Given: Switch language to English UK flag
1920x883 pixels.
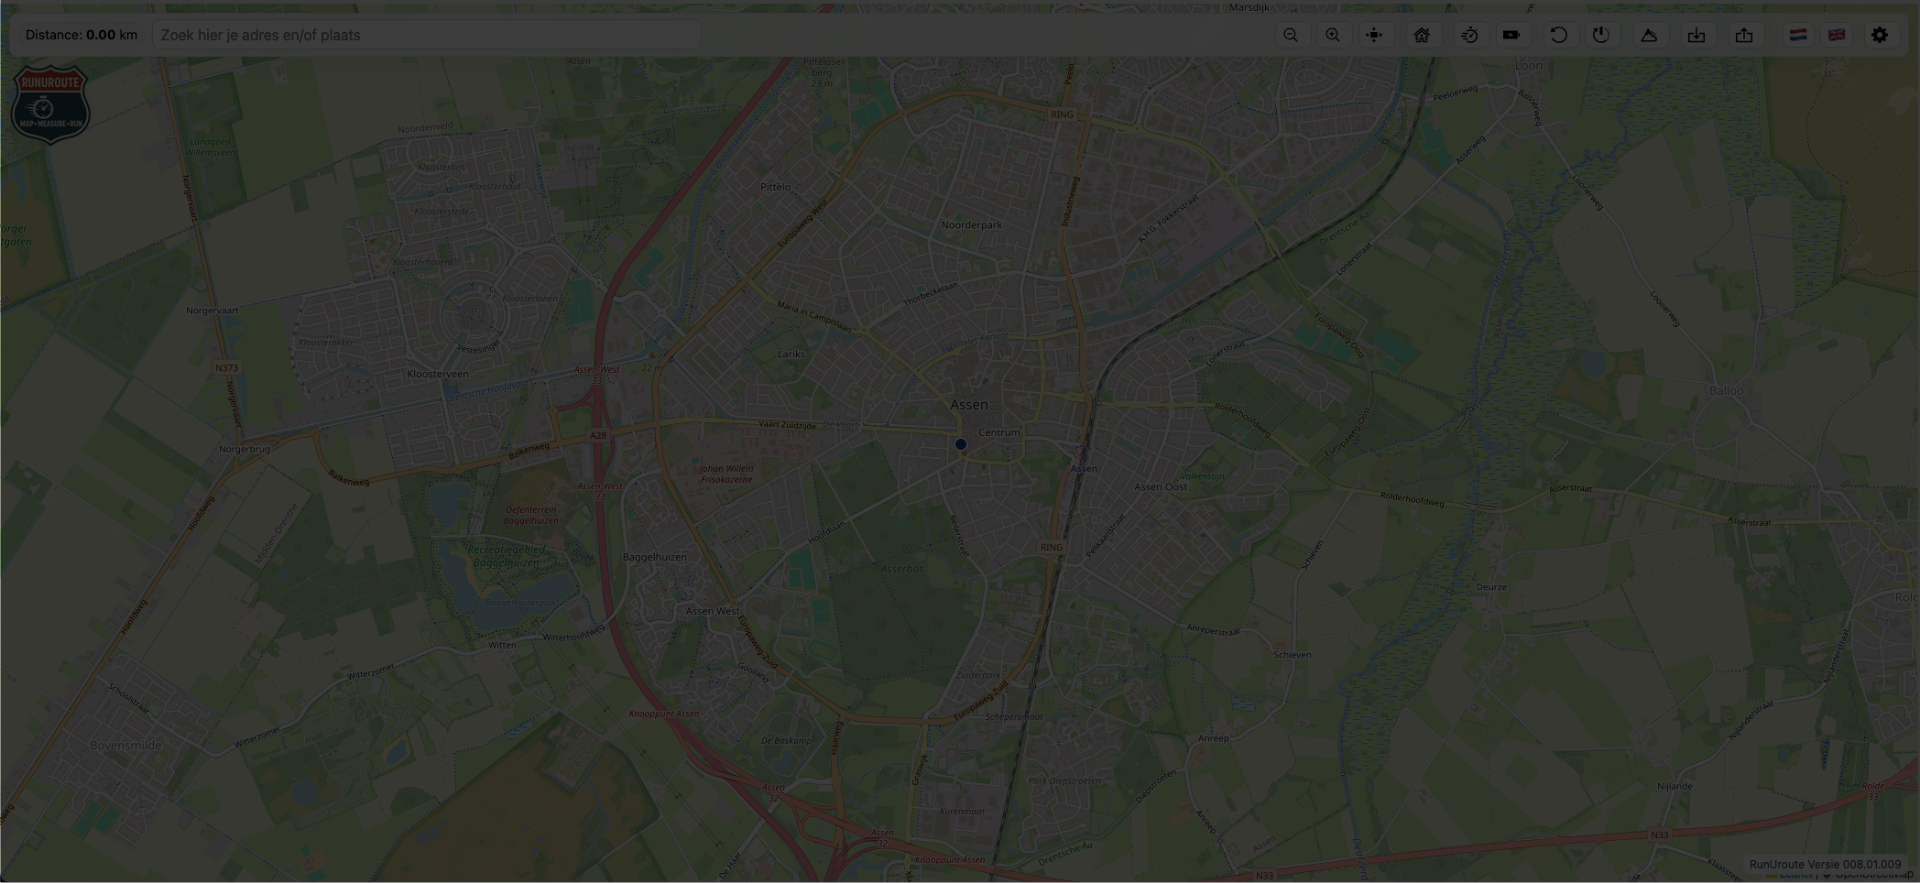Looking at the screenshot, I should click(1837, 35).
